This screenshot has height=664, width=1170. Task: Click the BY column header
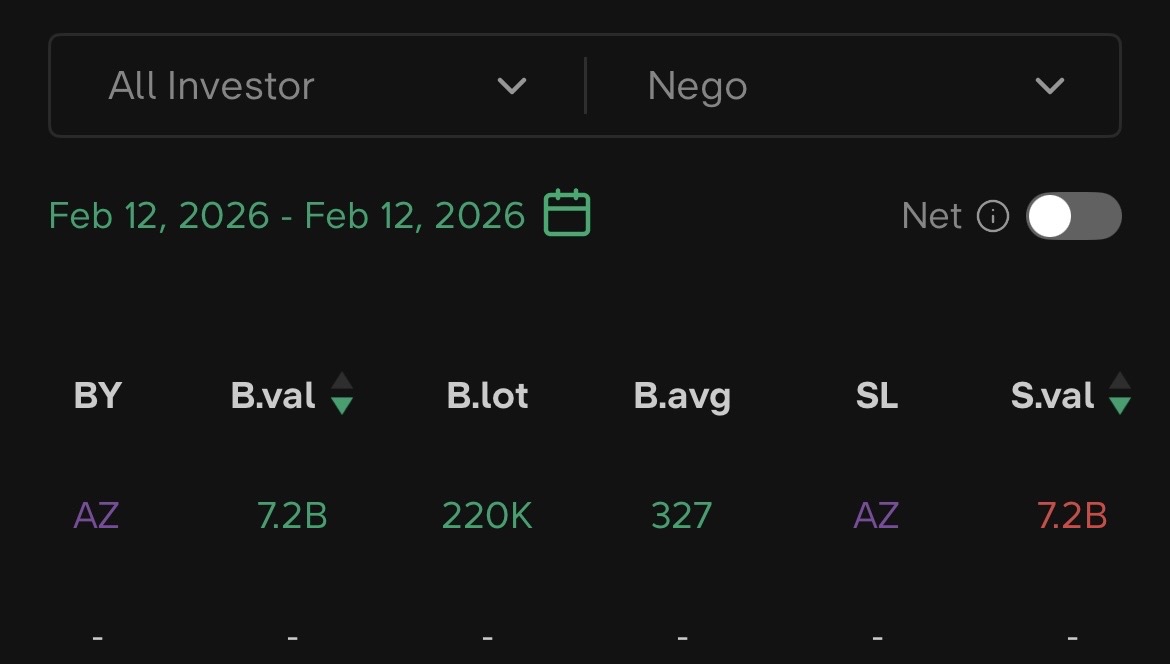(x=97, y=396)
